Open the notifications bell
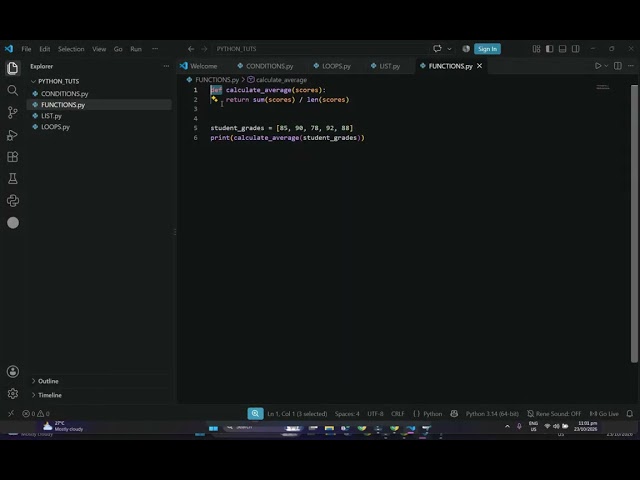This screenshot has width=640, height=480. 630,413
